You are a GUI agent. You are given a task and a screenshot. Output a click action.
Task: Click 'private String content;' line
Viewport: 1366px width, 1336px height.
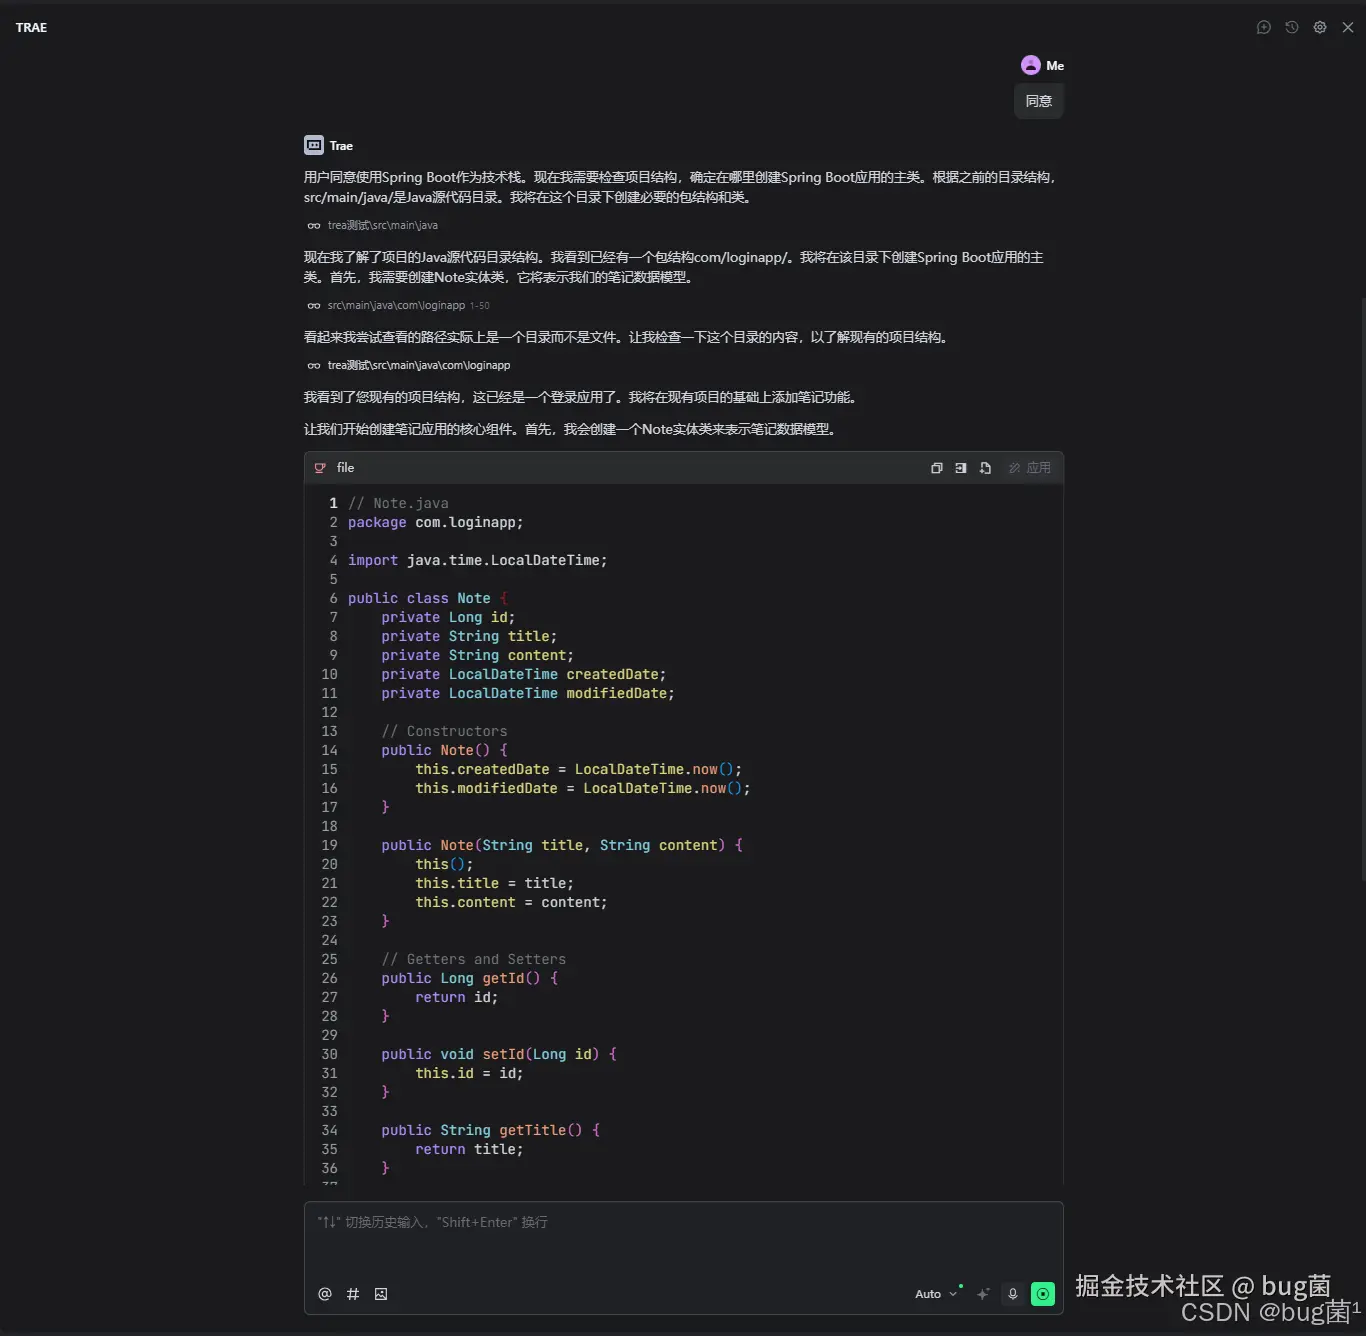(477, 656)
